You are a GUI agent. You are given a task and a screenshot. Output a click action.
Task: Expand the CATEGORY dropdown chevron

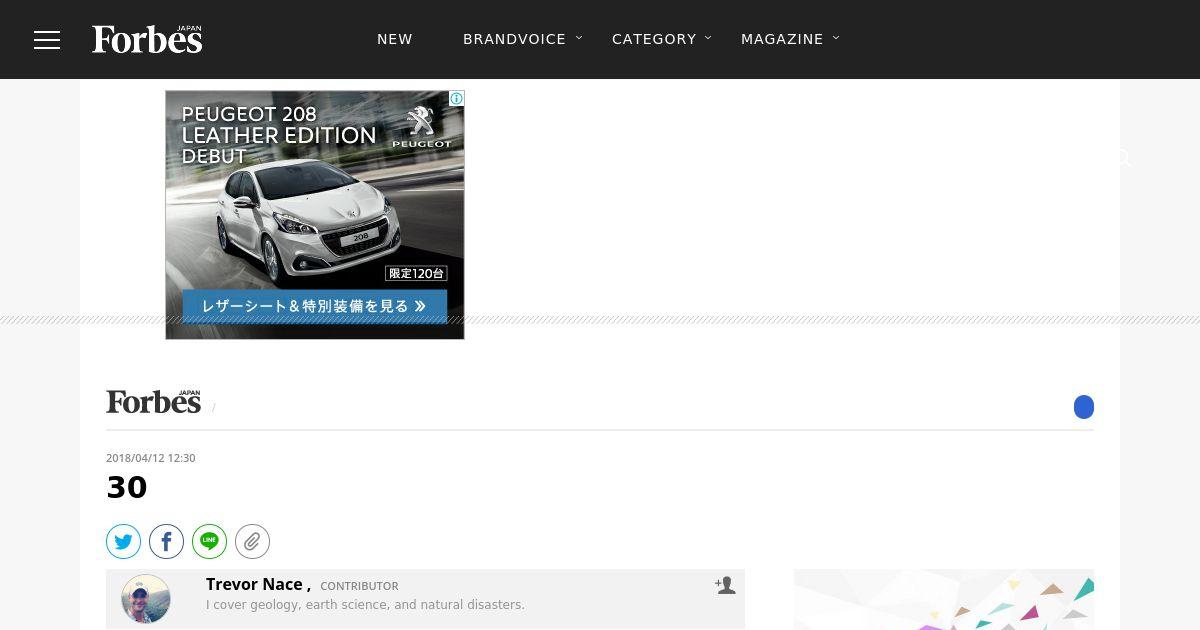[708, 38]
